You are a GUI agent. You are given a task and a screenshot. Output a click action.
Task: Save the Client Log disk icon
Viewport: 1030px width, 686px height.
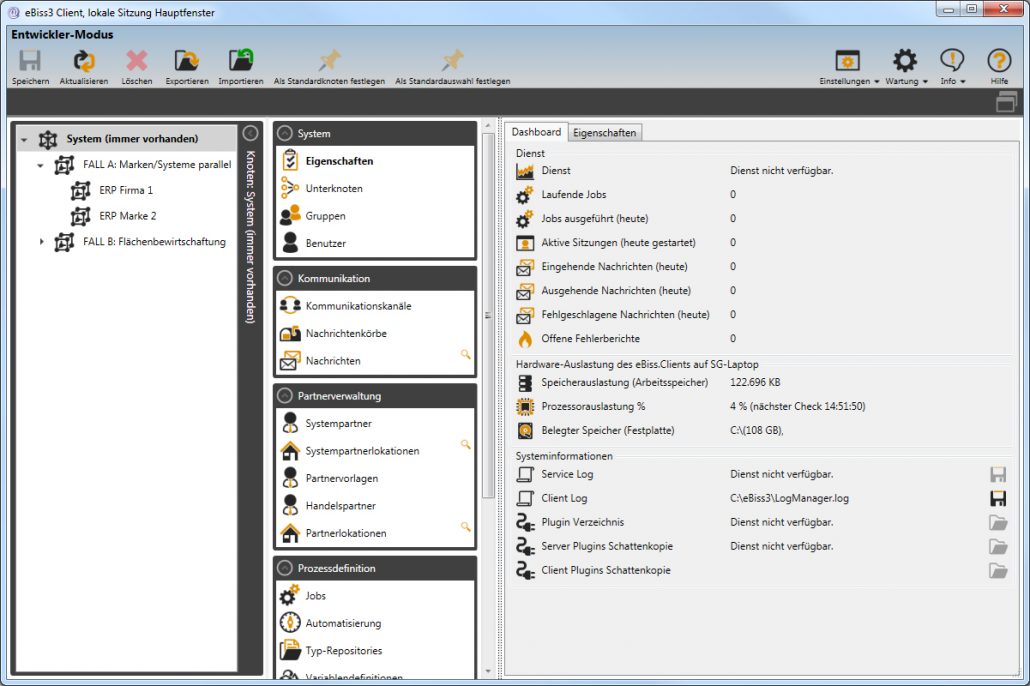998,499
